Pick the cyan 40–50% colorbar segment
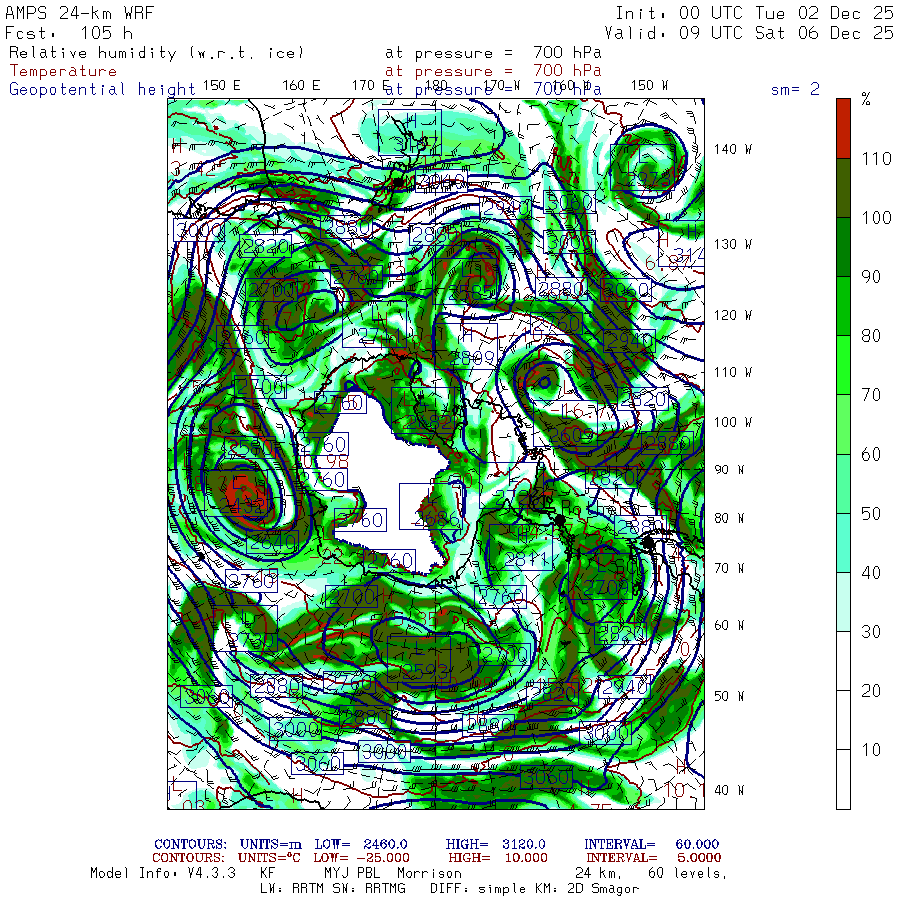The width and height of the screenshot is (900, 900). click(x=843, y=541)
